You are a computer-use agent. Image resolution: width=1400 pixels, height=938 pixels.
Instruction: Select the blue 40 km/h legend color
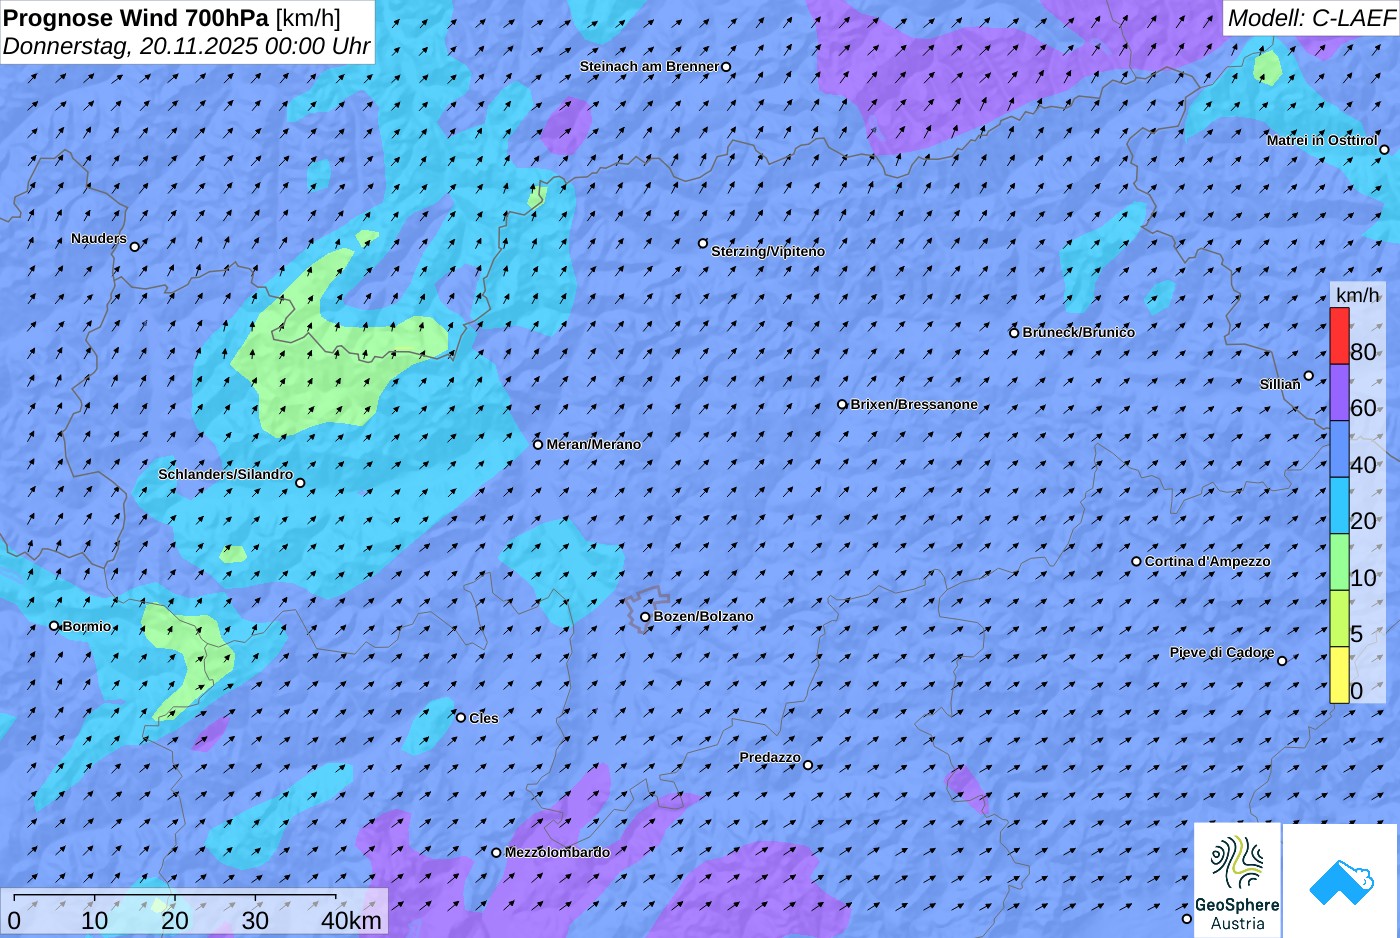1339,449
